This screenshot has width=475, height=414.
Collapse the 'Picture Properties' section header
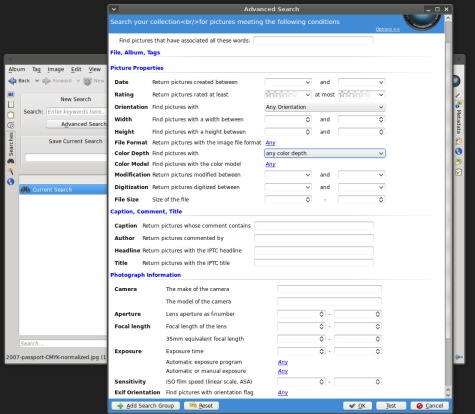(x=137, y=68)
